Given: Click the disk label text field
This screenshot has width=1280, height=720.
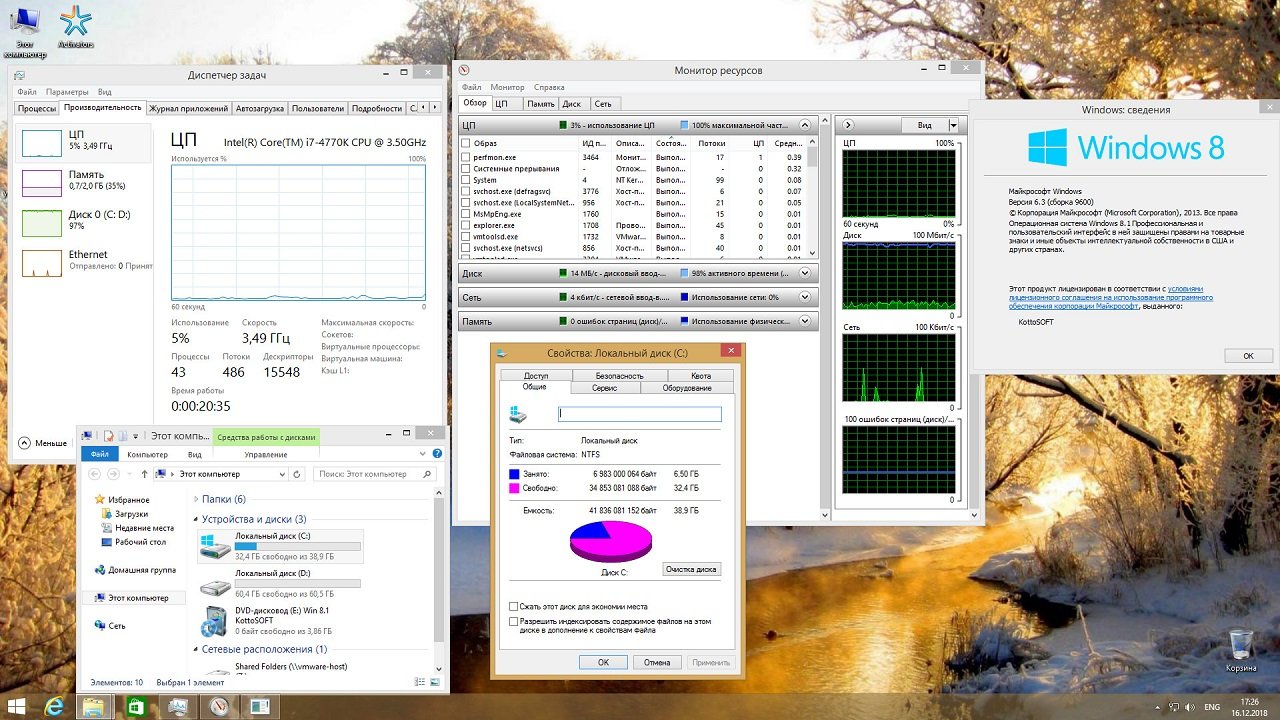Looking at the screenshot, I should 639,413.
